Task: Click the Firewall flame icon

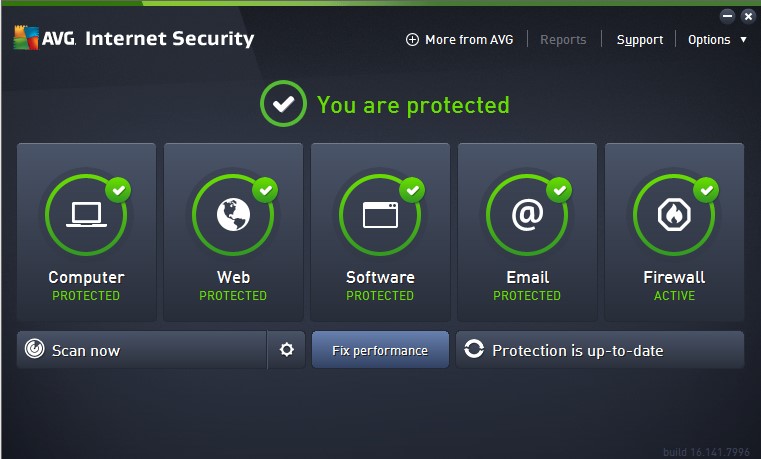Action: tap(673, 214)
